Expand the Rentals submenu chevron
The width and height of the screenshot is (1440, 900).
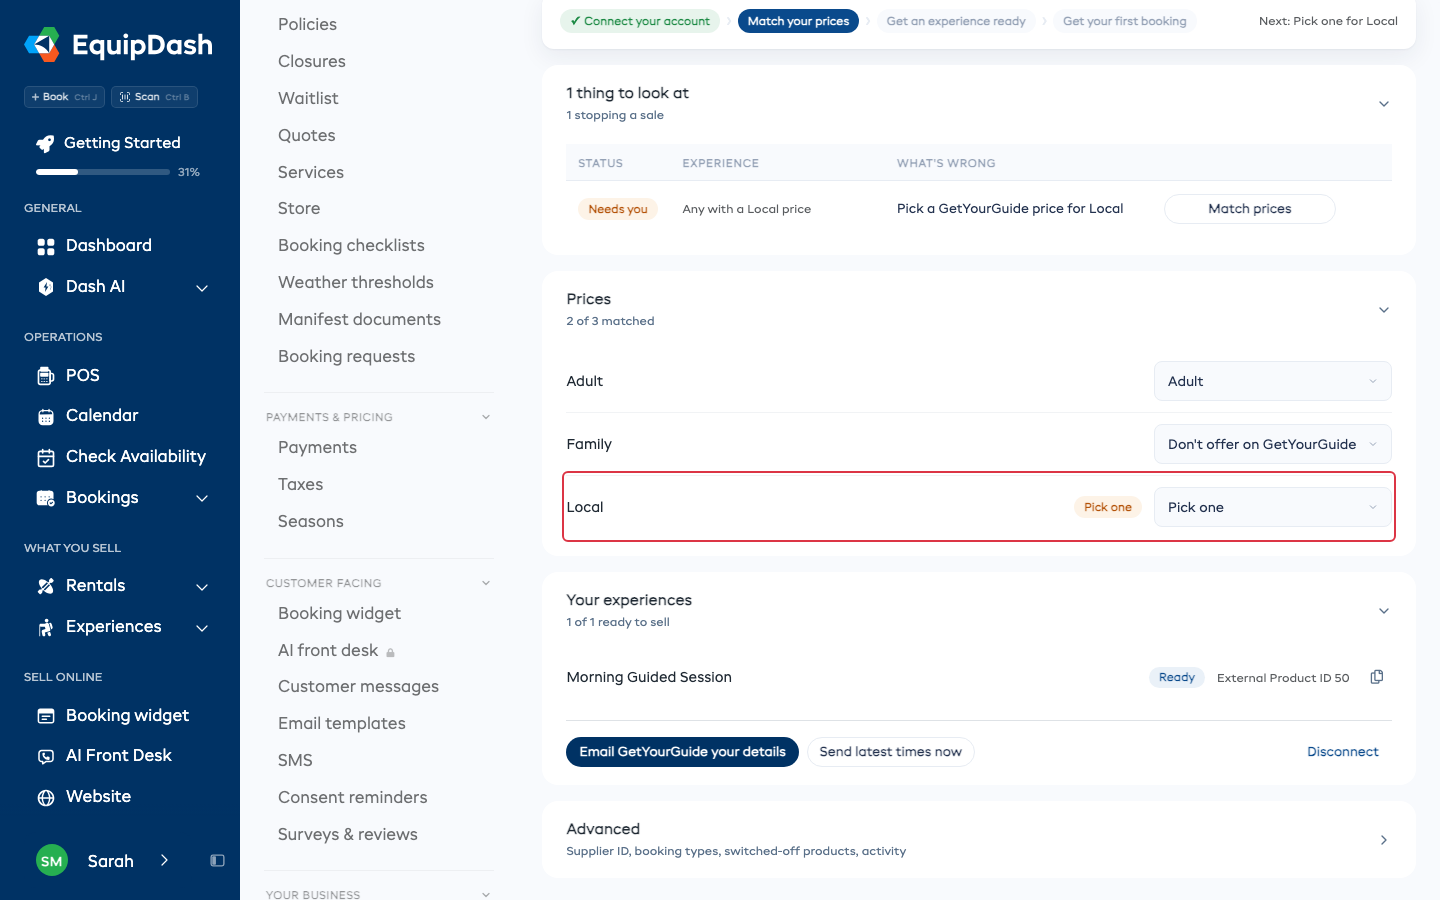[202, 587]
